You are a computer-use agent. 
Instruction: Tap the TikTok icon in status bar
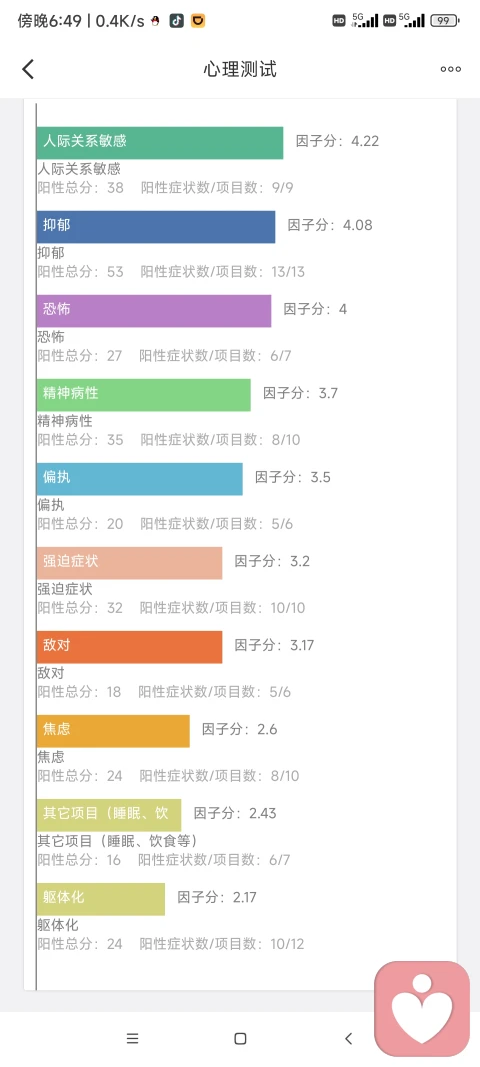click(176, 21)
